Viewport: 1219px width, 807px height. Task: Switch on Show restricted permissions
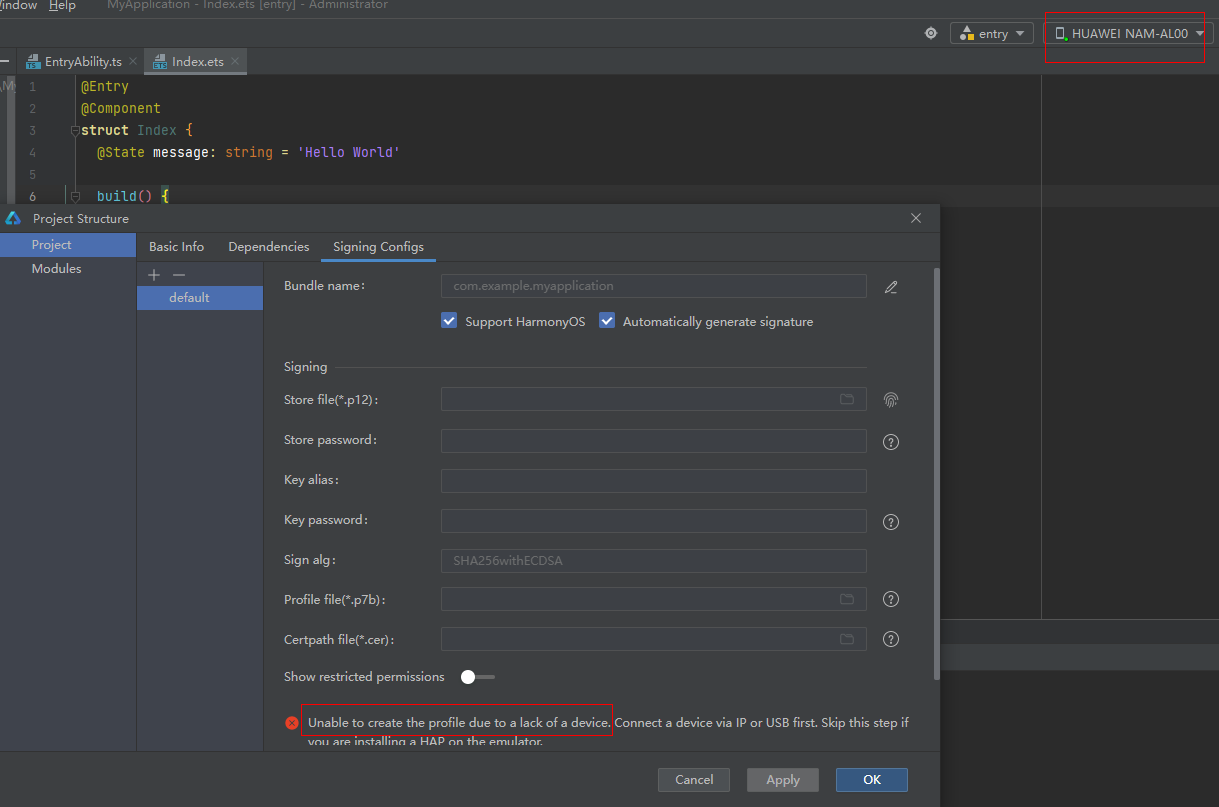click(x=477, y=677)
